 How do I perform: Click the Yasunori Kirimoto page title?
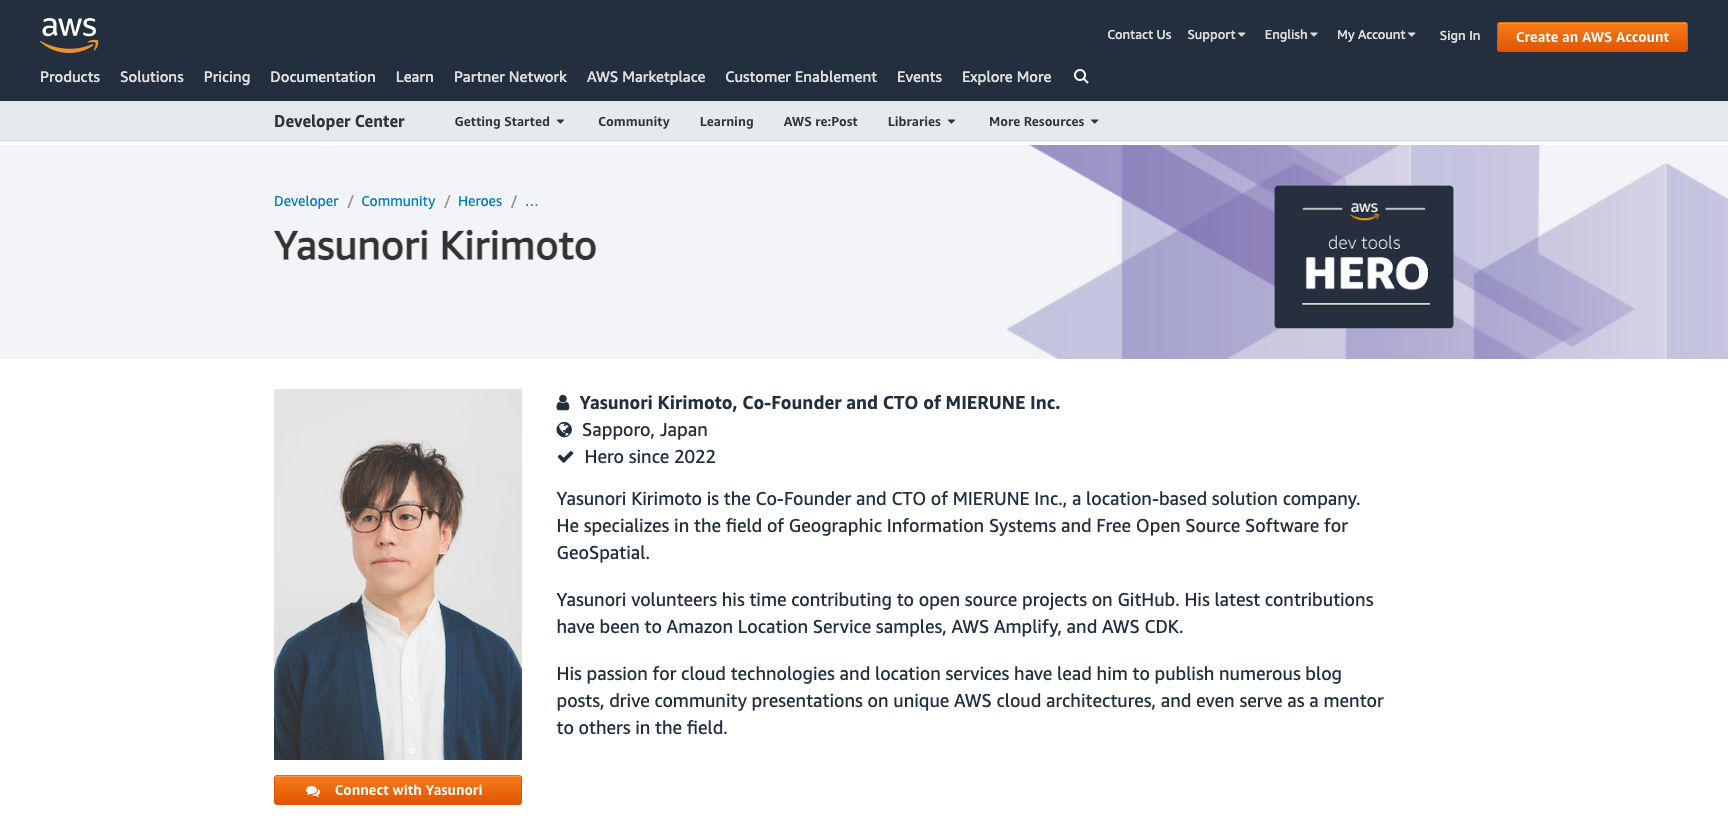pos(435,246)
